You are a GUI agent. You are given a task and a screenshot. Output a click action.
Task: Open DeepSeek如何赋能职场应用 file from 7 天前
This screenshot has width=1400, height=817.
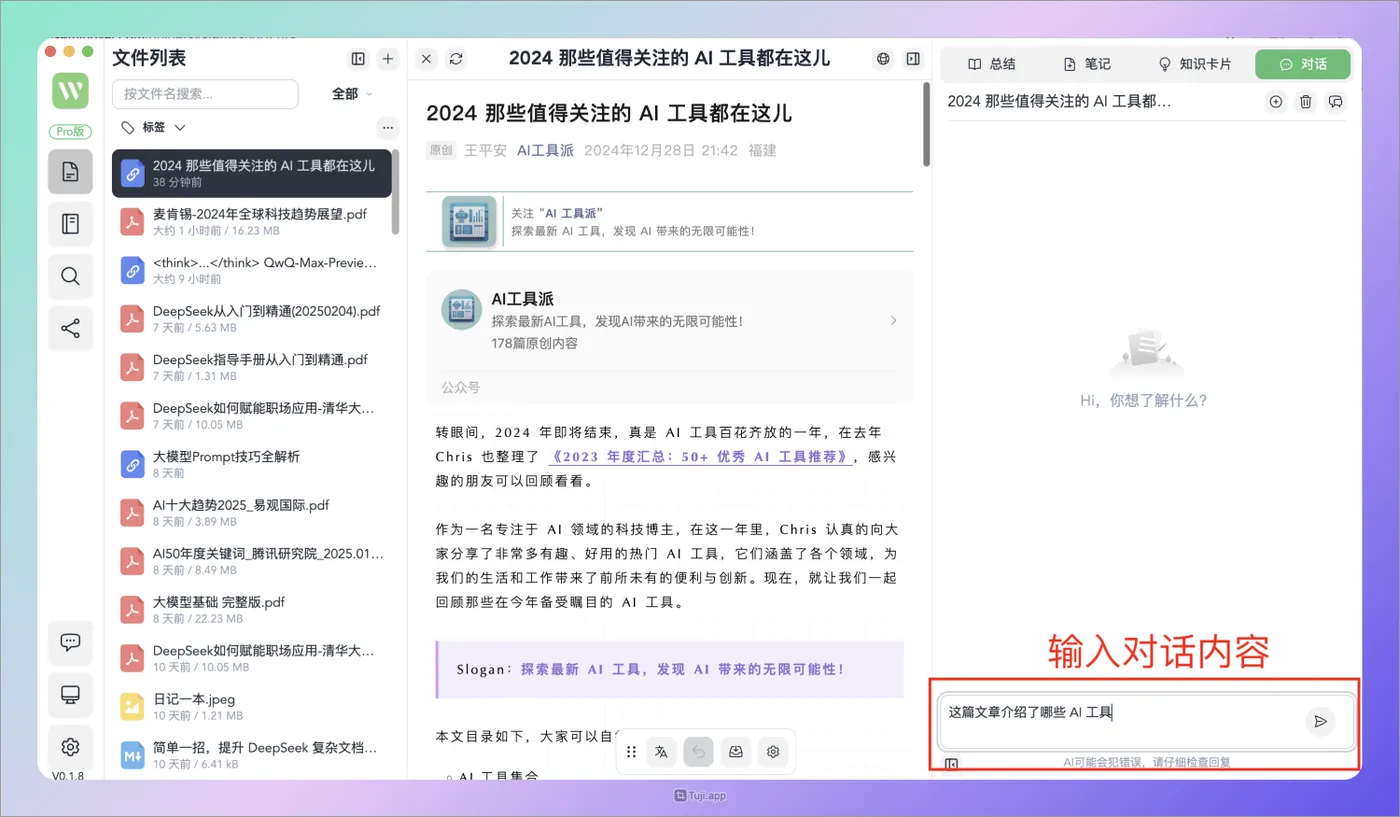pyautogui.click(x=252, y=415)
